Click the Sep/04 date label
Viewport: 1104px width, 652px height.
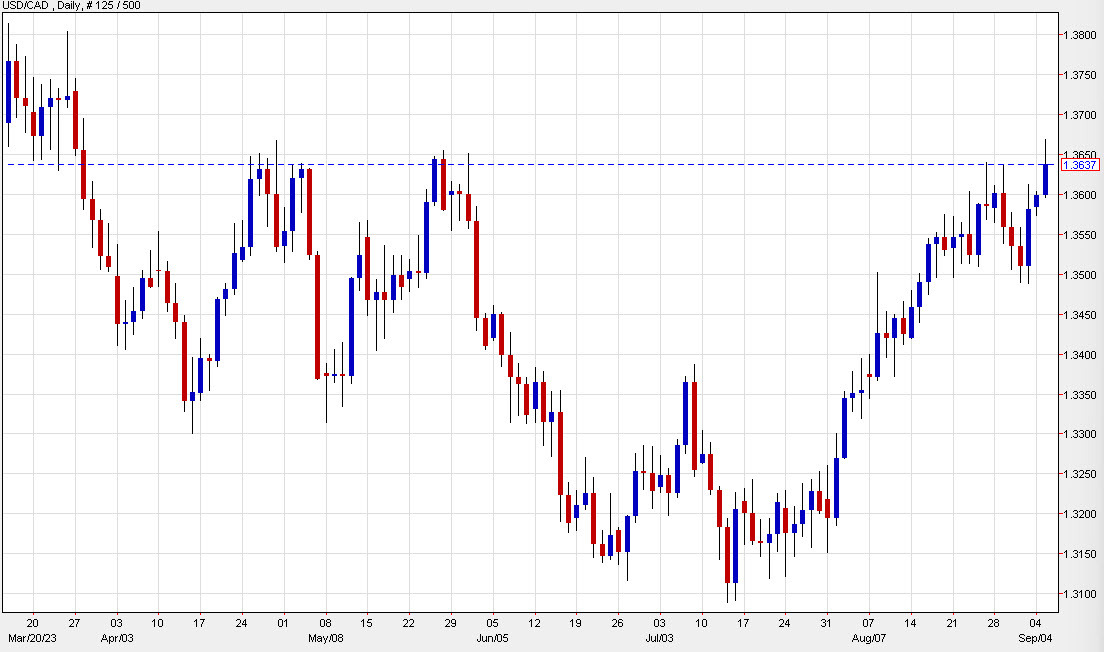click(x=1036, y=639)
